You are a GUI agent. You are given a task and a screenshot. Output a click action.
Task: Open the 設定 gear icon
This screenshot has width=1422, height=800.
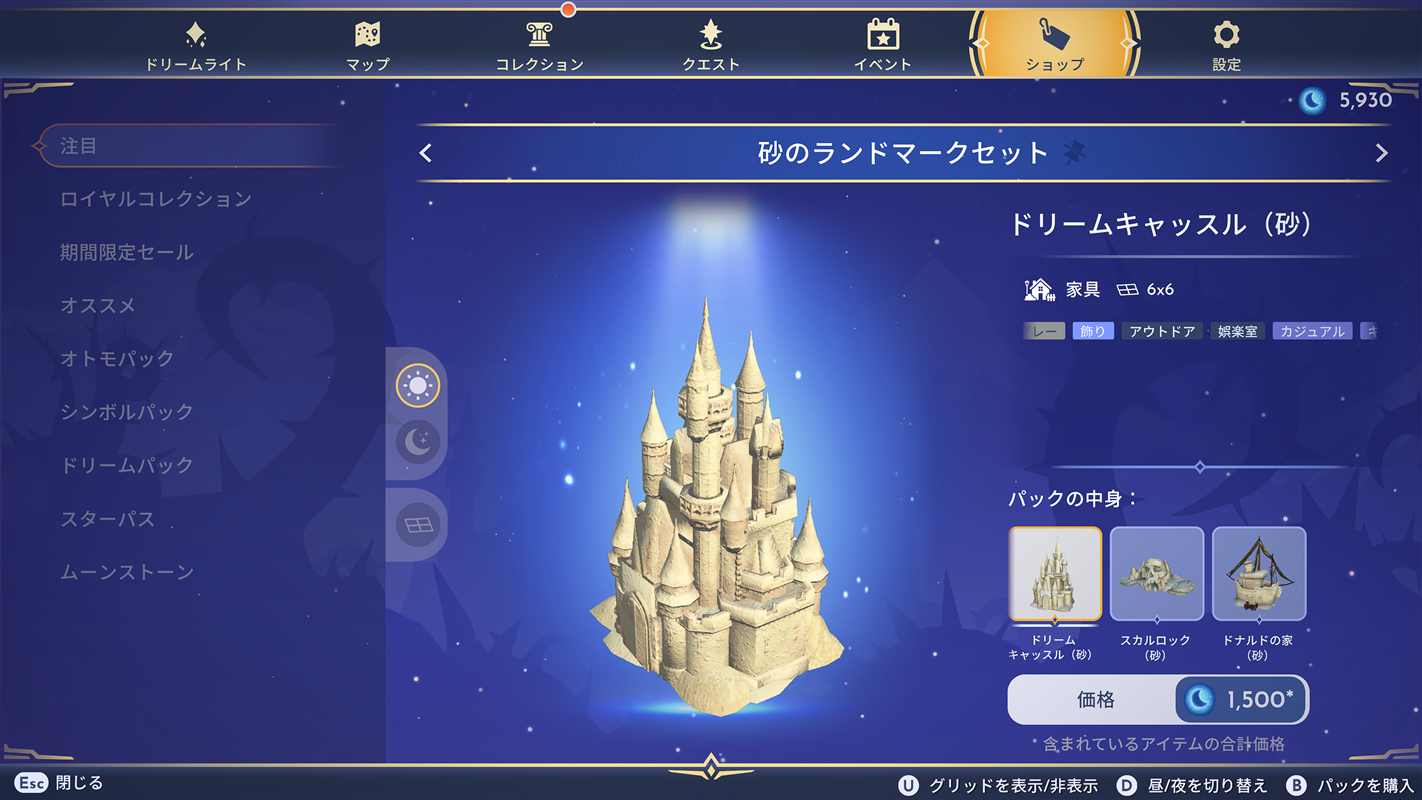click(x=1226, y=35)
